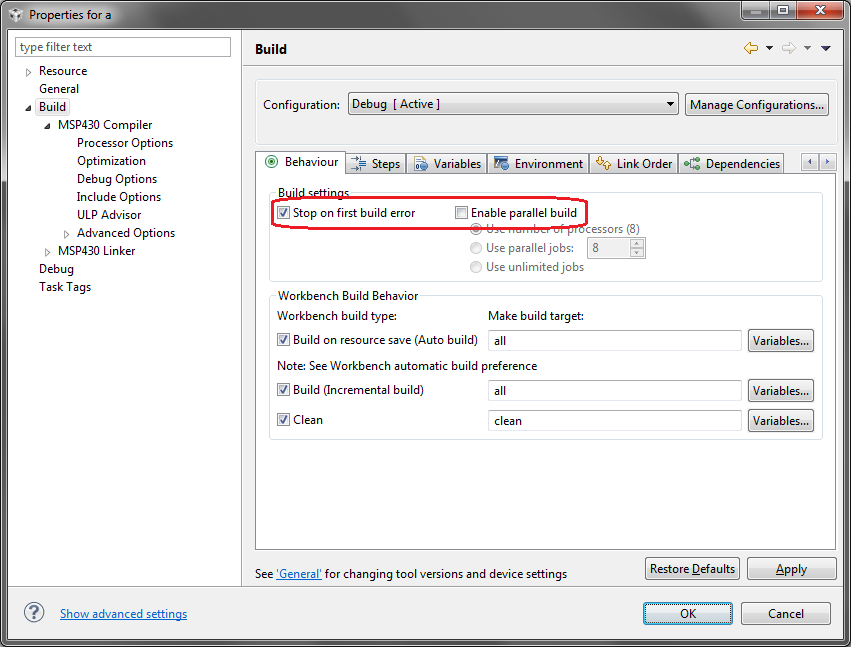
Task: Select Task Tags in the sidebar
Action: pos(65,287)
